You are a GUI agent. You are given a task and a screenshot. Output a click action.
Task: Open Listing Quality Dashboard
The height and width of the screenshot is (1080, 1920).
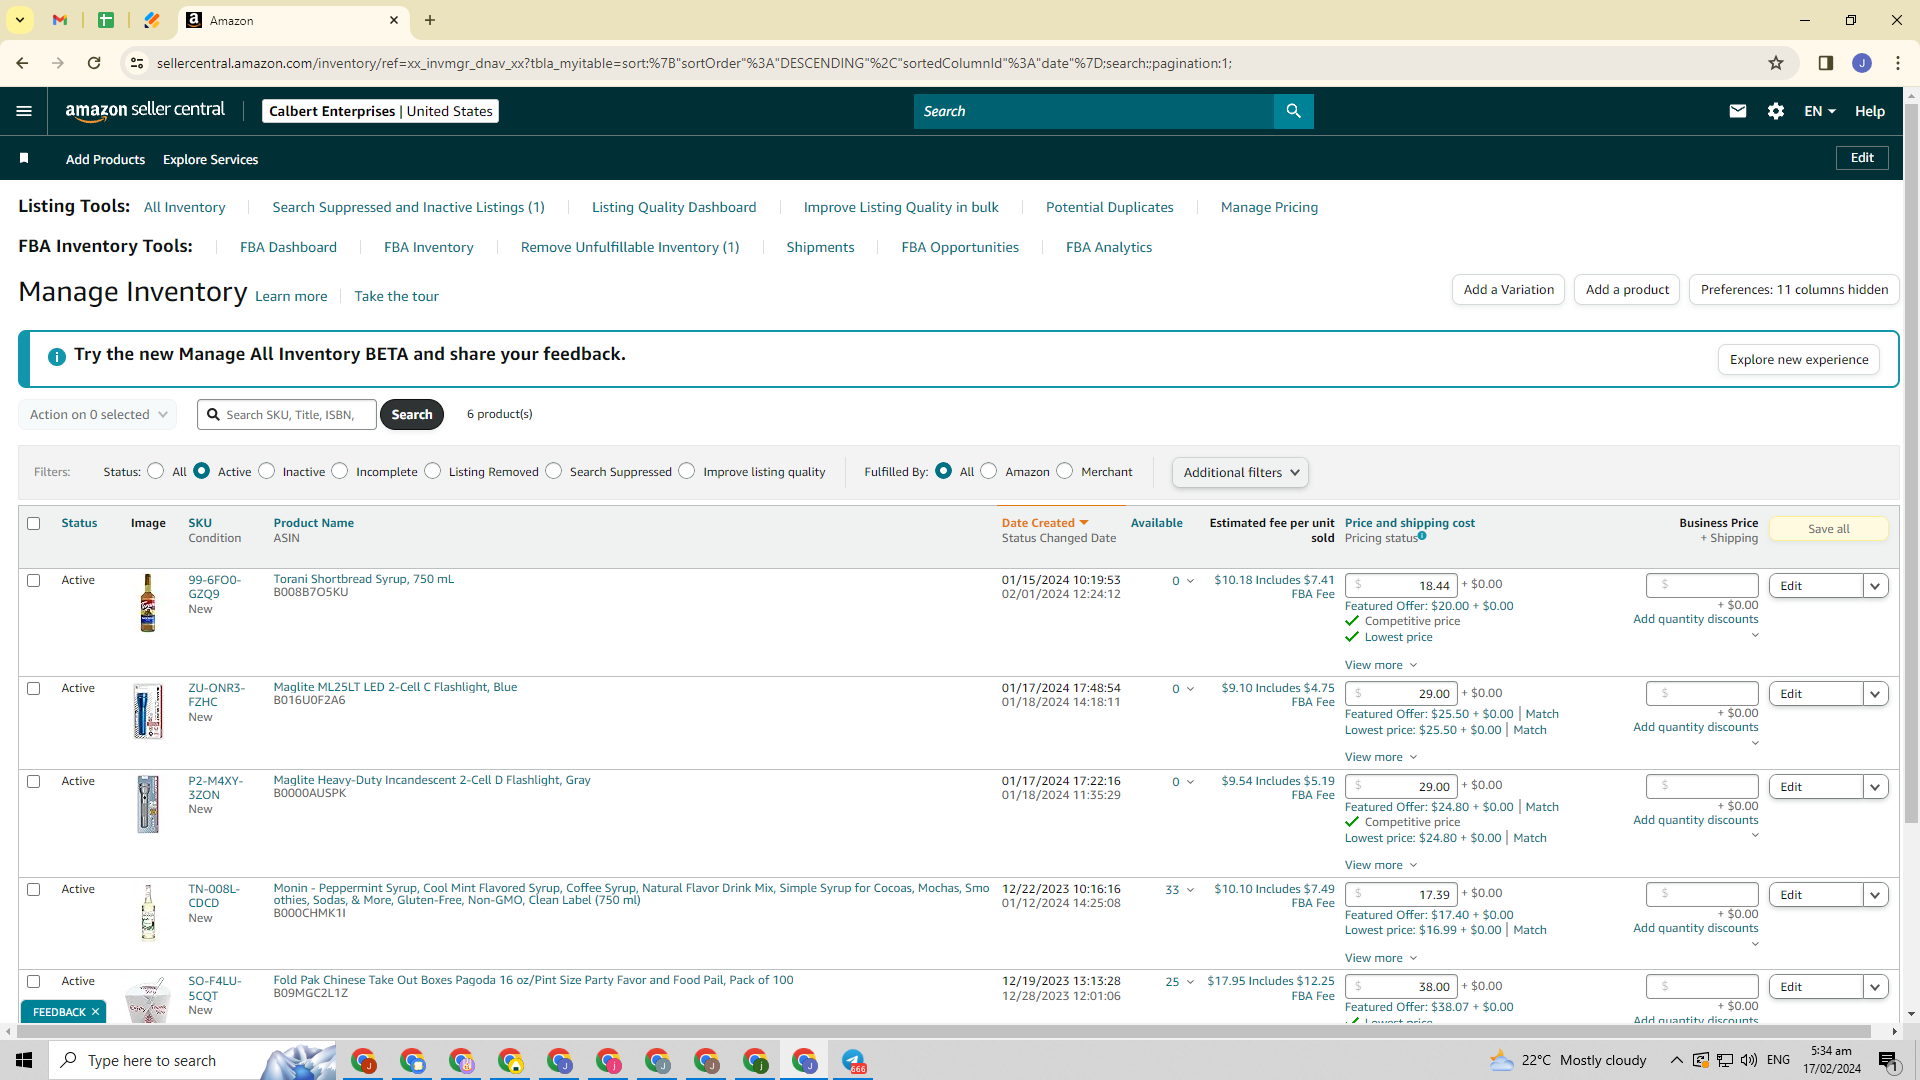tap(674, 207)
